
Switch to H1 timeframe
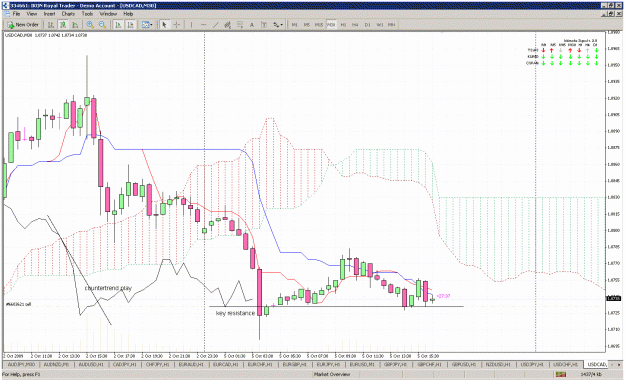[343, 25]
